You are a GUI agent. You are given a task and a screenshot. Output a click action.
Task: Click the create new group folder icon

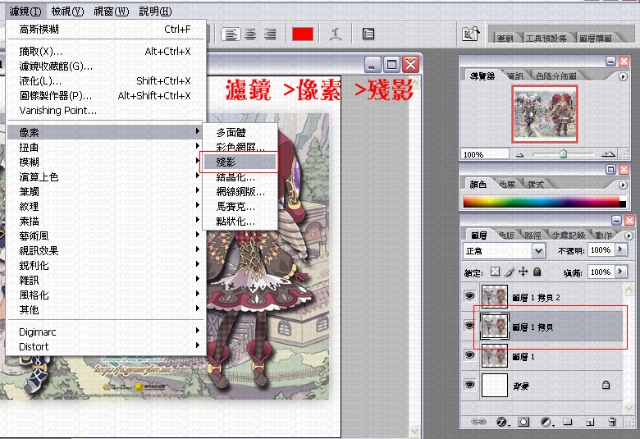pyautogui.click(x=568, y=422)
